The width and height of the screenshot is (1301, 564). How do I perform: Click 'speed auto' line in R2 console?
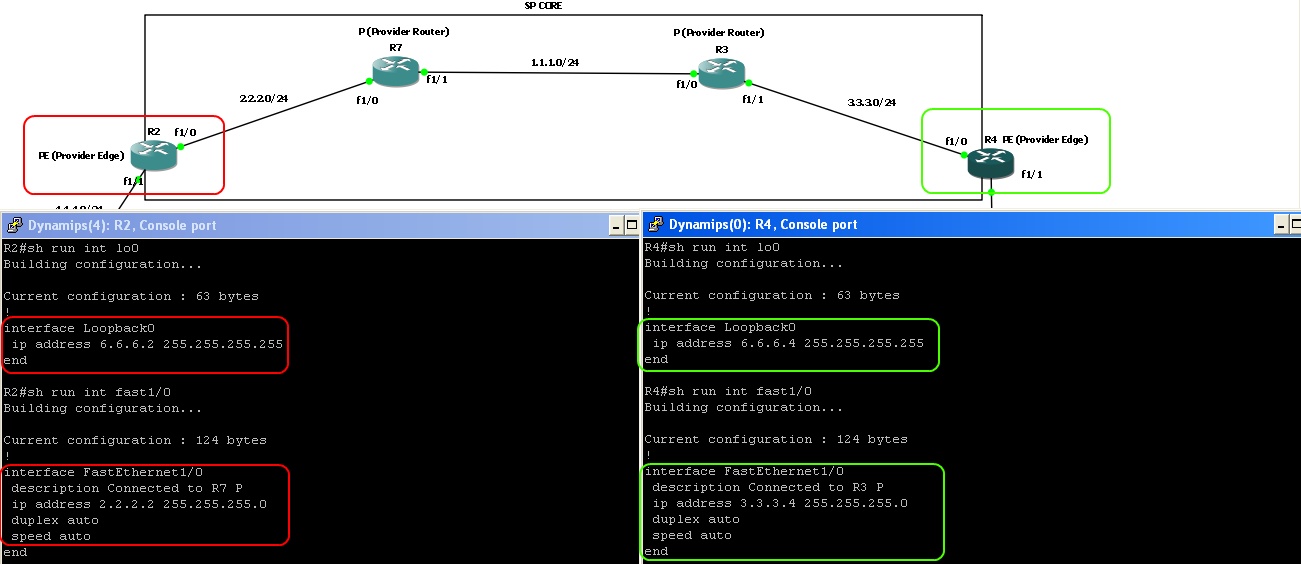click(x=51, y=536)
